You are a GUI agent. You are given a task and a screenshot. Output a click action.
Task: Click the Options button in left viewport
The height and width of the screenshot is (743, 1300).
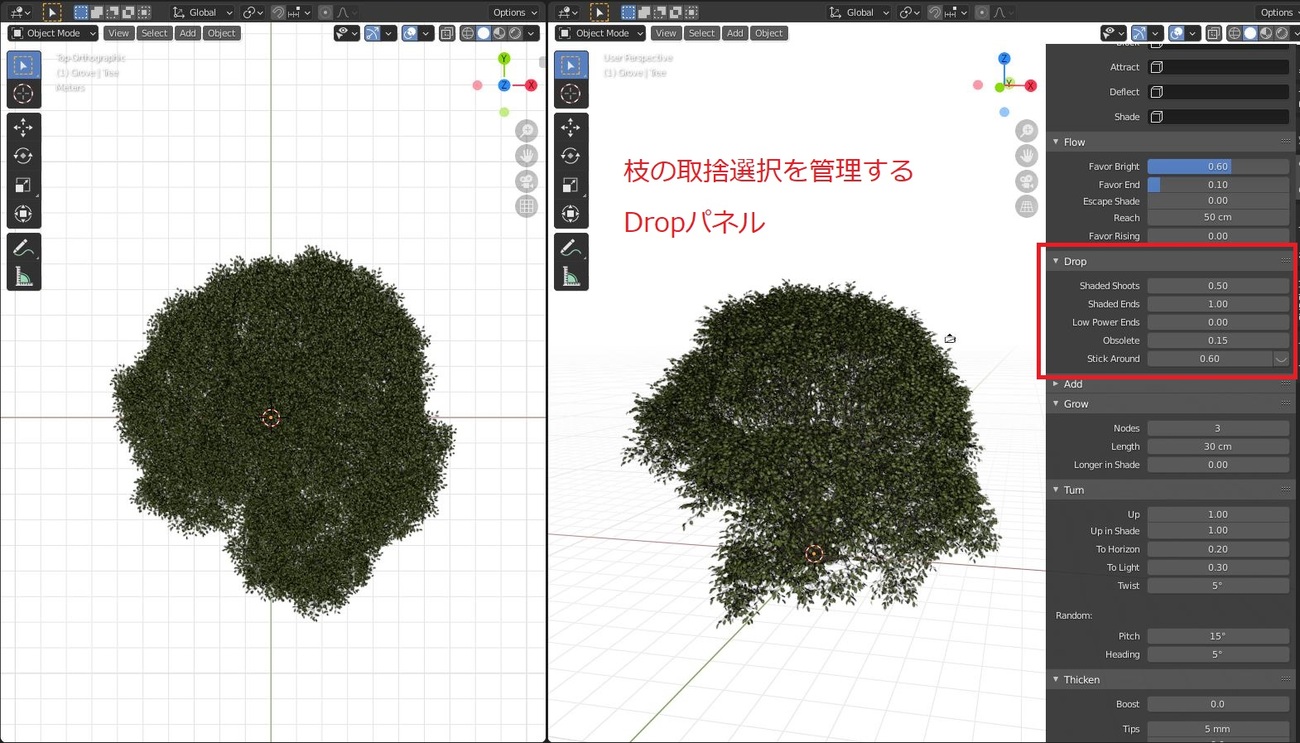click(x=514, y=12)
